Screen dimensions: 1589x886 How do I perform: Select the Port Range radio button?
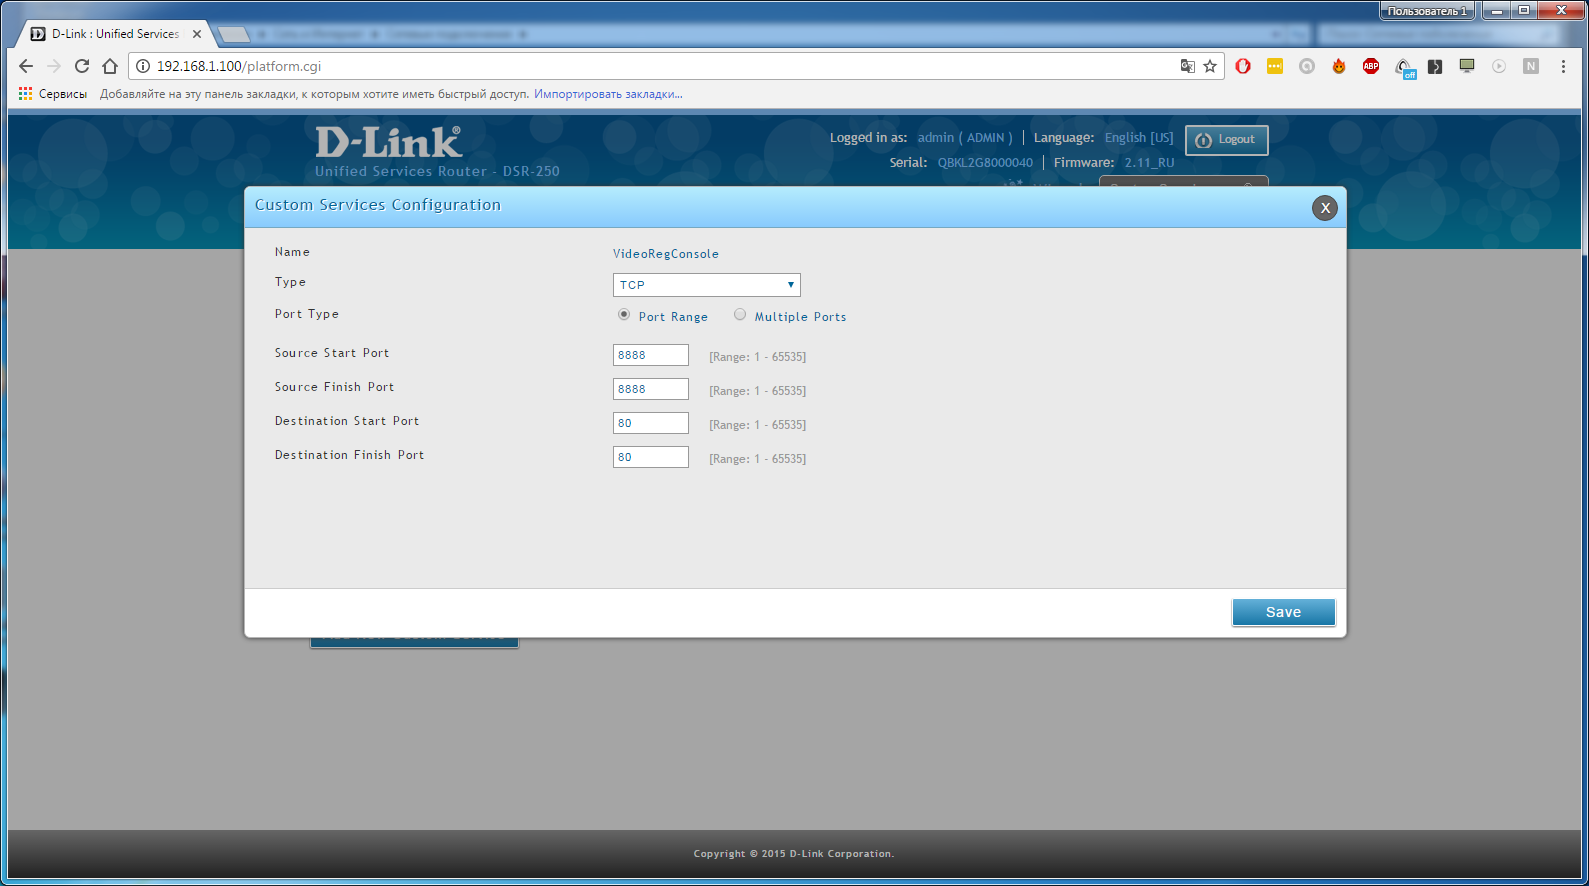pyautogui.click(x=624, y=315)
